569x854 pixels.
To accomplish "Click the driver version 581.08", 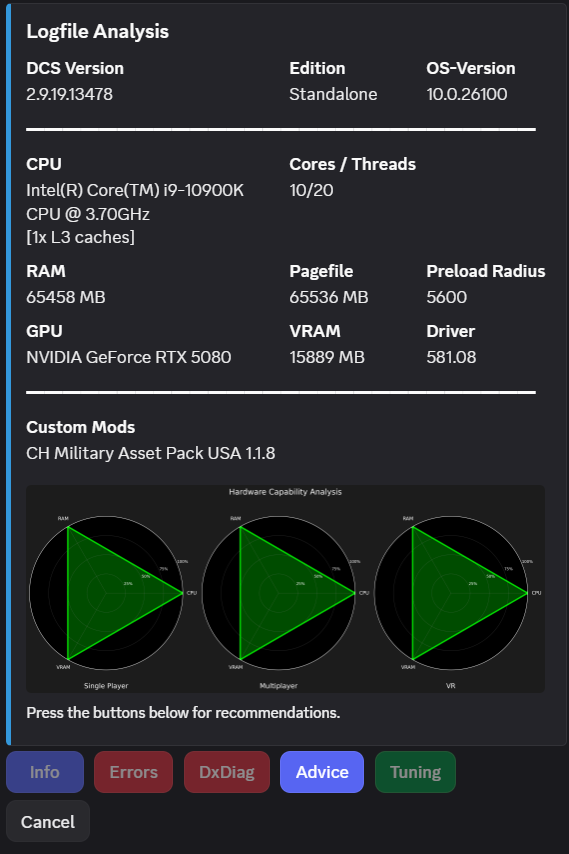I will point(451,357).
